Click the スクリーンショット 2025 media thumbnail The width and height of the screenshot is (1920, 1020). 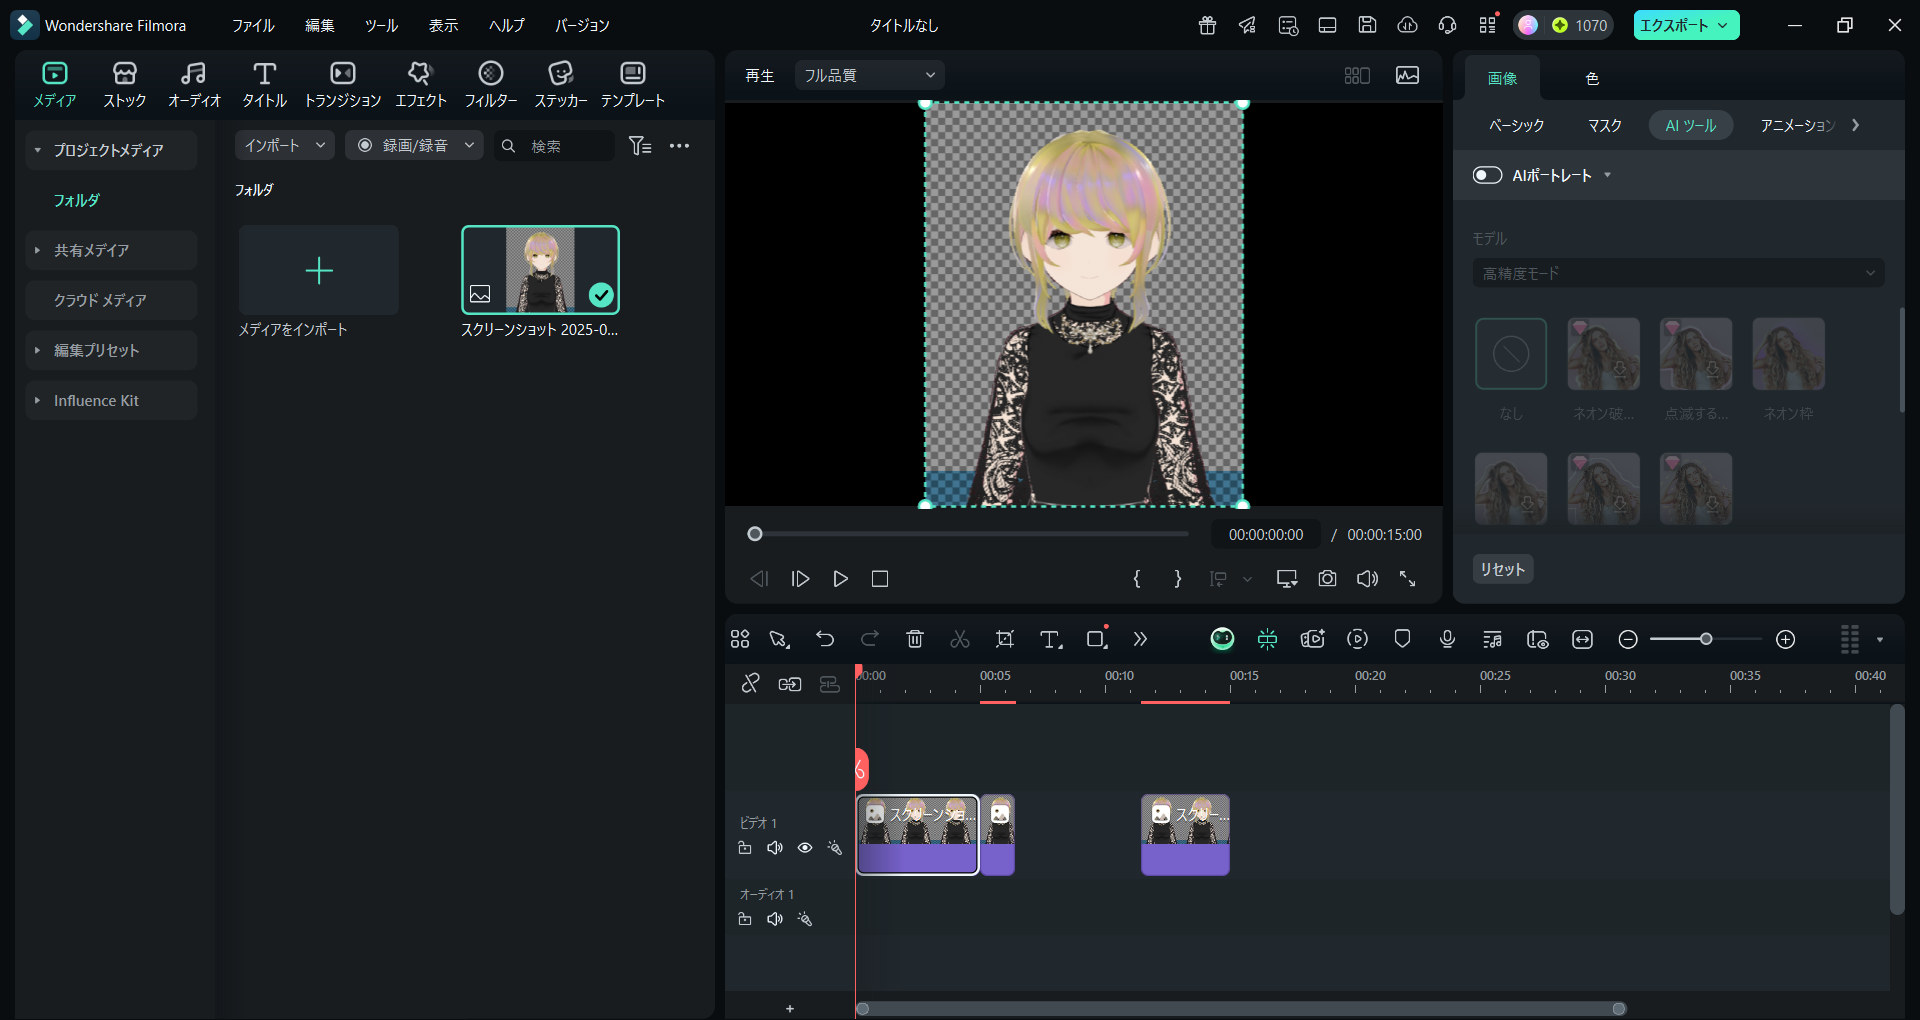(x=540, y=270)
